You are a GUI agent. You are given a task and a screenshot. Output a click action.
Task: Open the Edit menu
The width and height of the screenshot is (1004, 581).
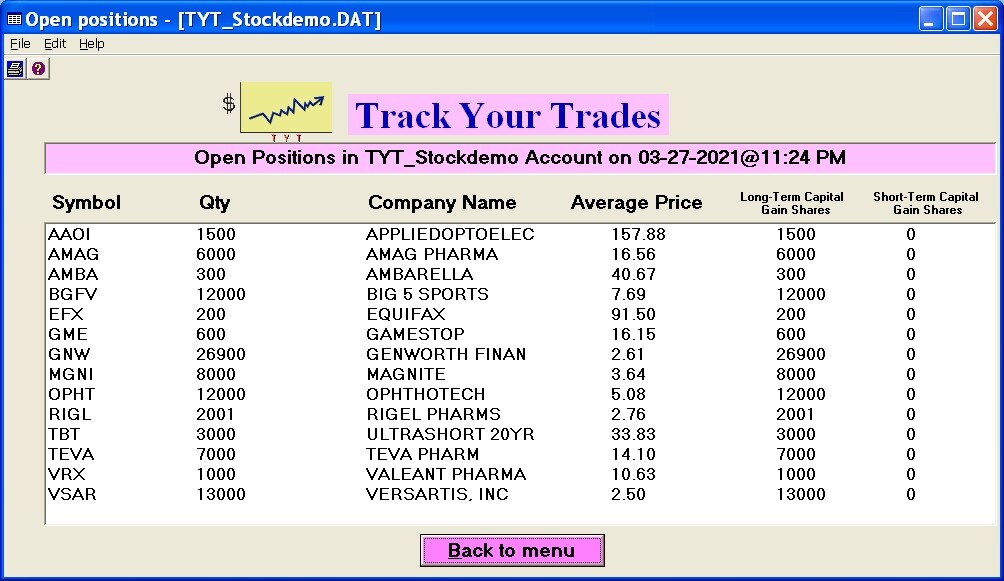click(x=54, y=44)
